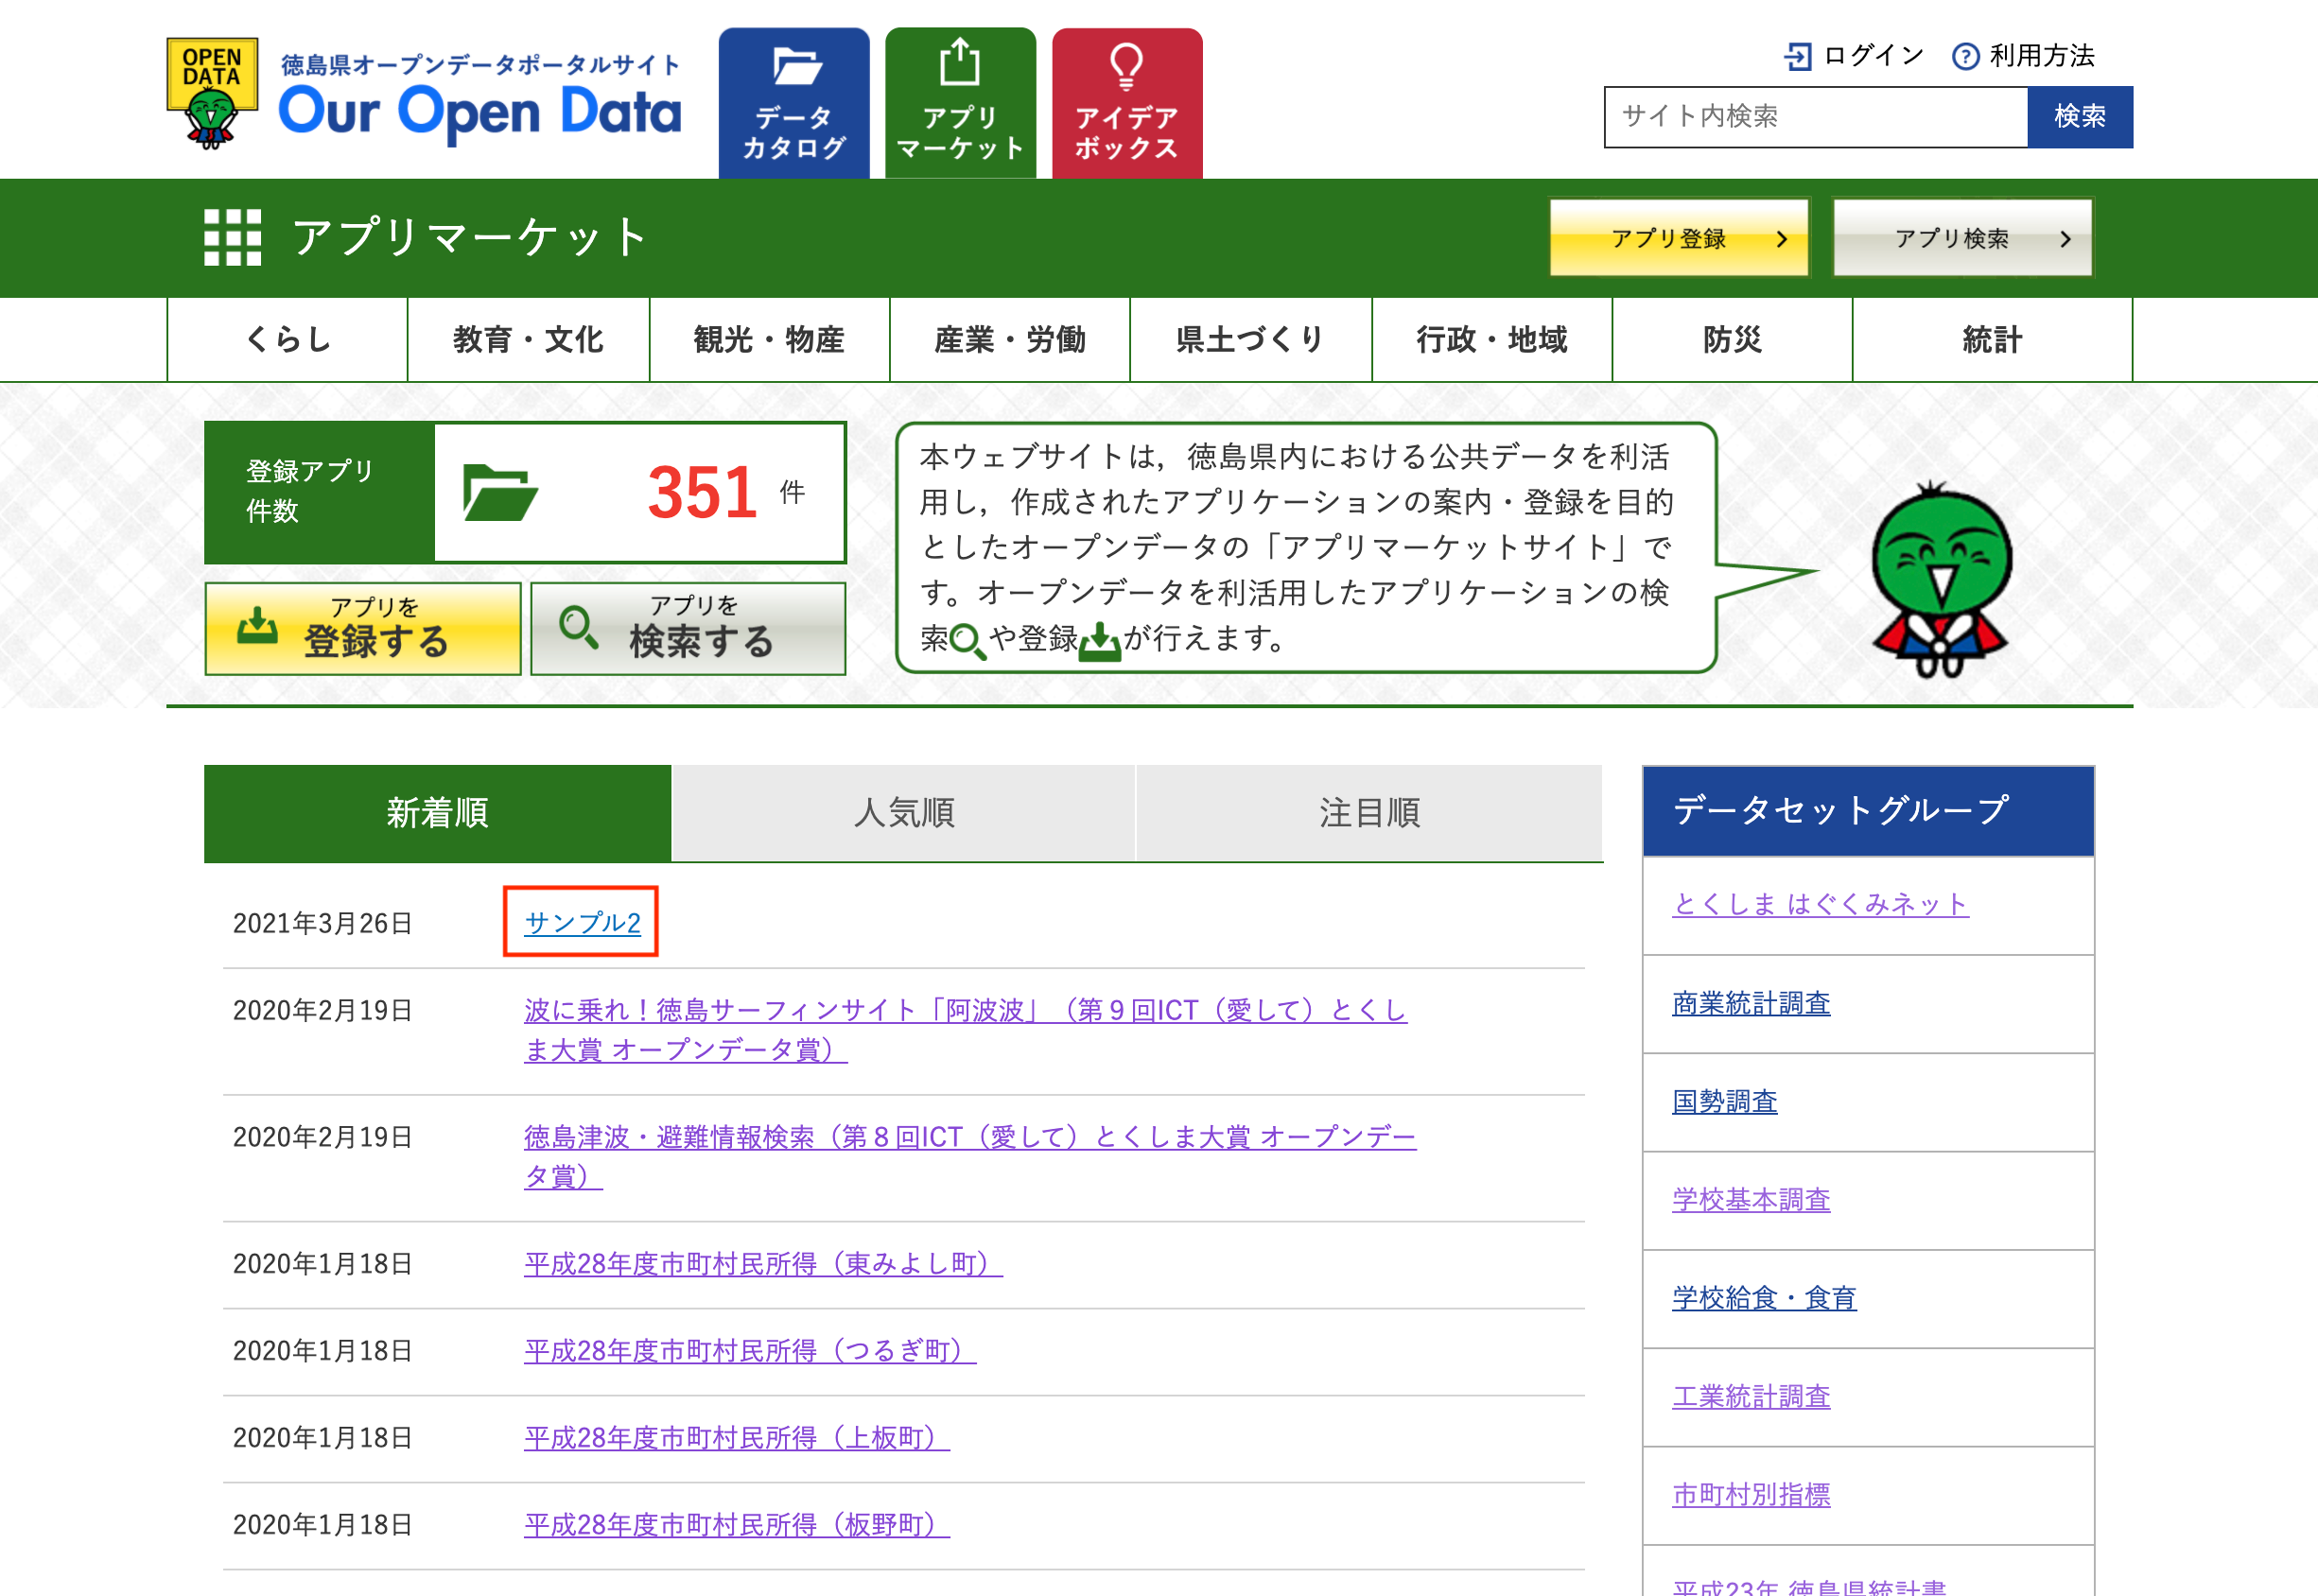Open the 行政・地域 category menu
The height and width of the screenshot is (1596, 2318).
(x=1492, y=340)
